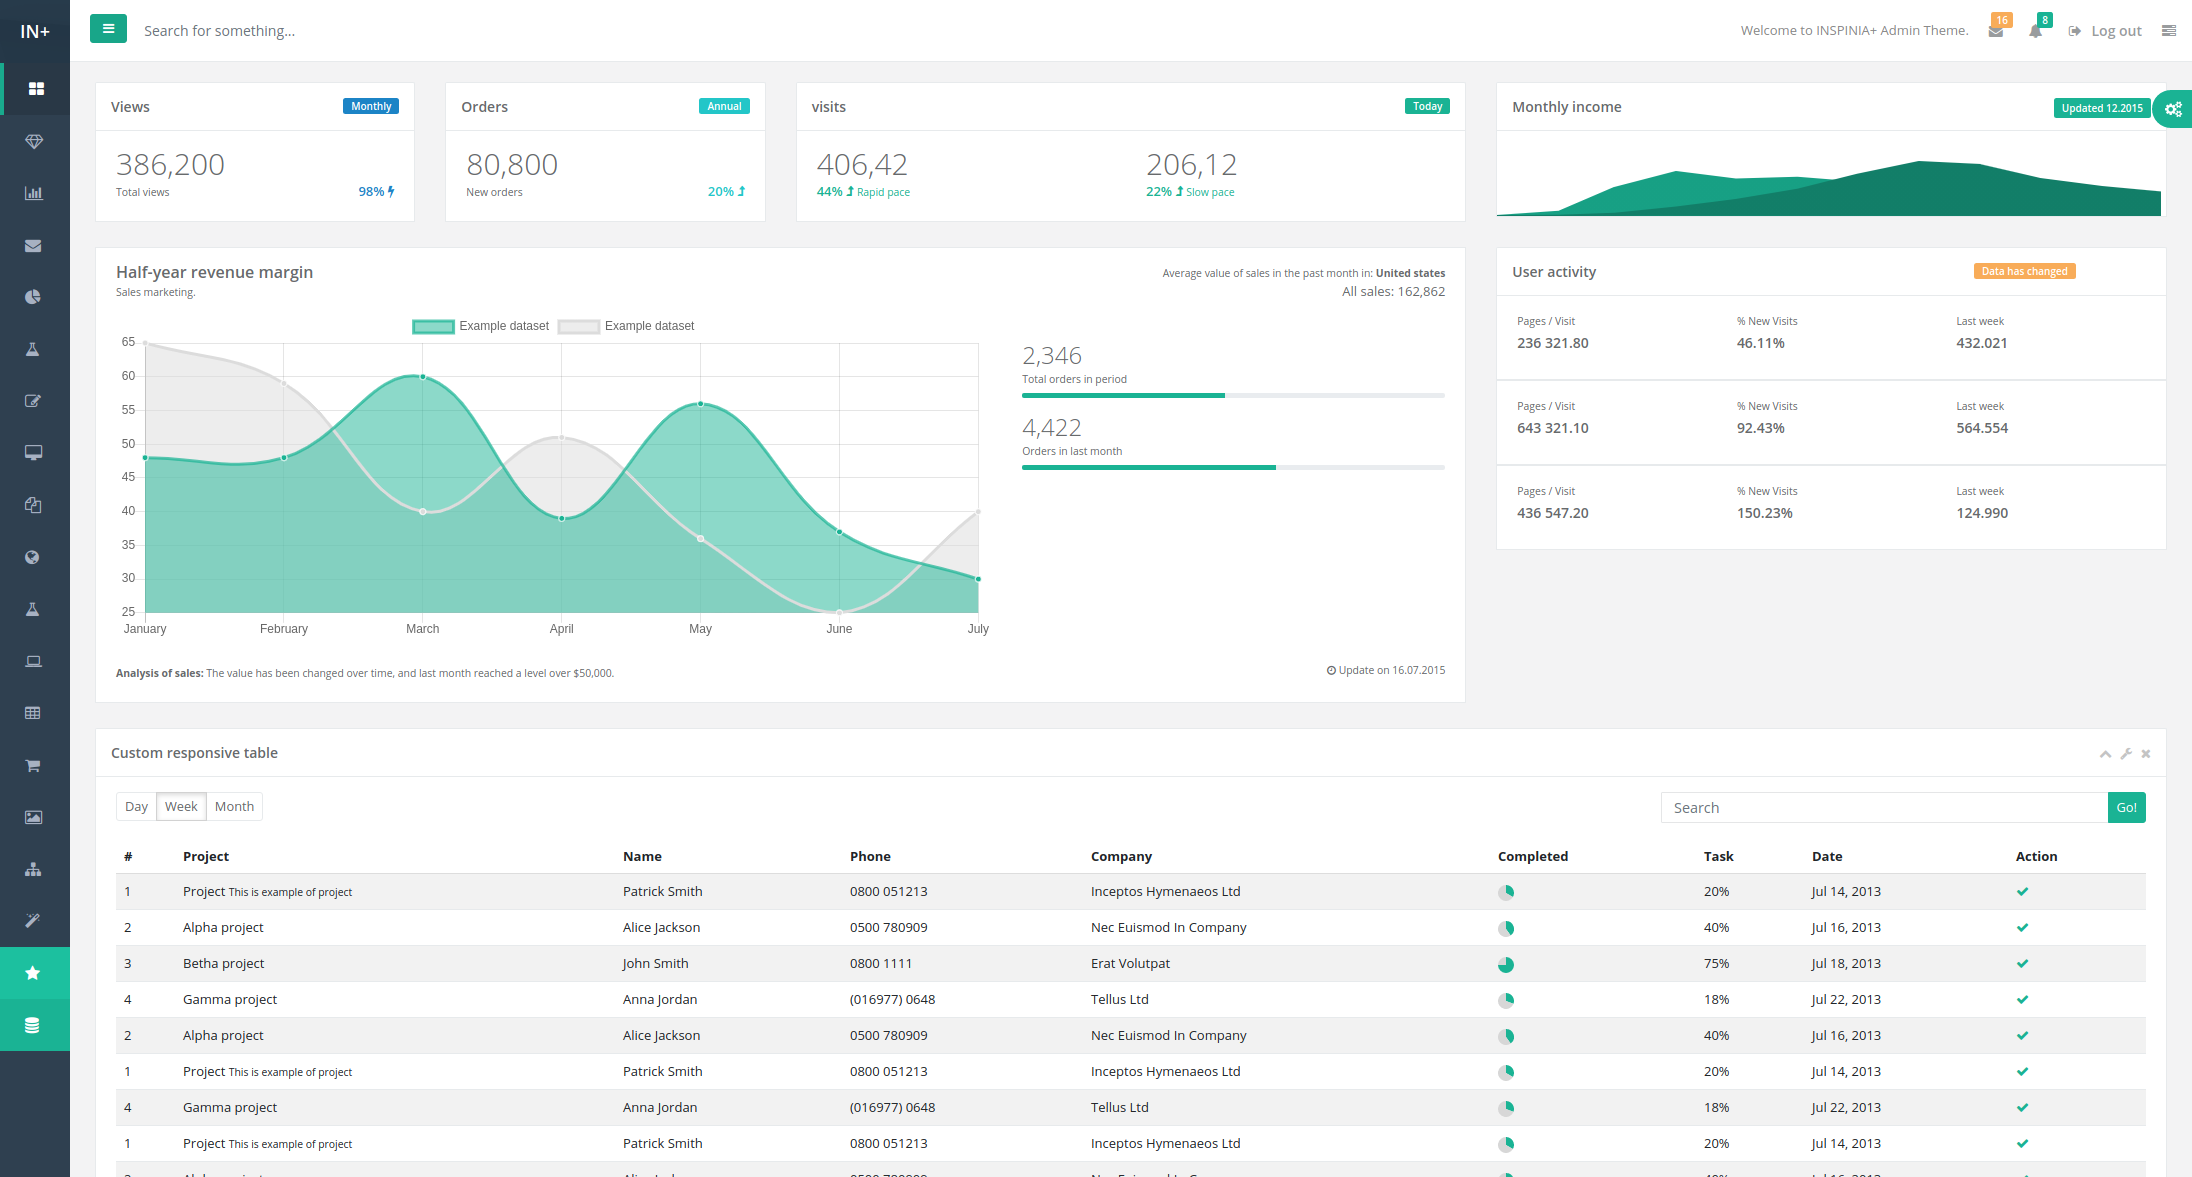Open the wrench options dropdown on table panel
2192x1177 pixels.
coord(2126,754)
